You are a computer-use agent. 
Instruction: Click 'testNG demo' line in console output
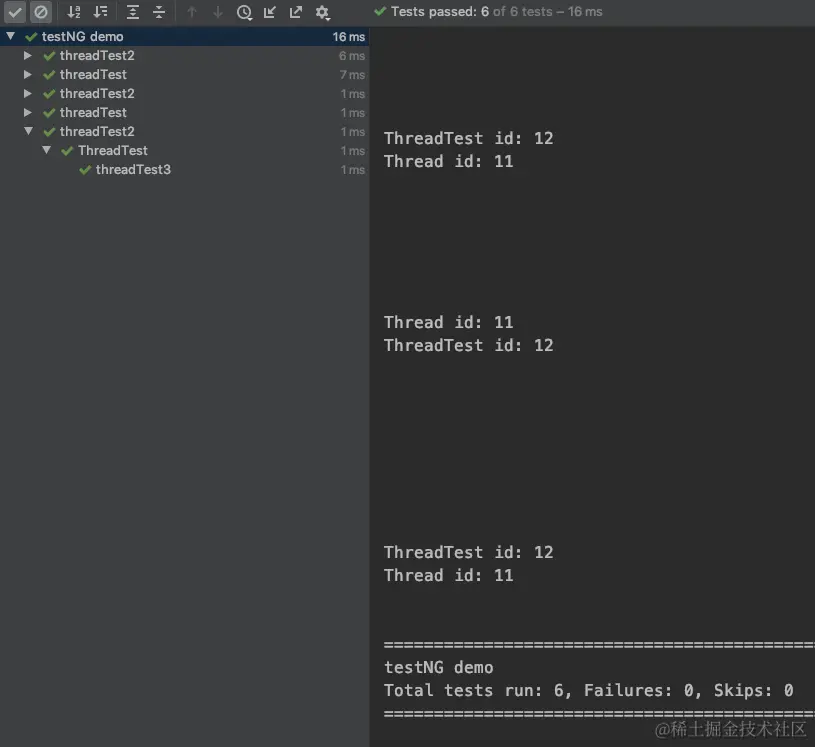click(439, 667)
